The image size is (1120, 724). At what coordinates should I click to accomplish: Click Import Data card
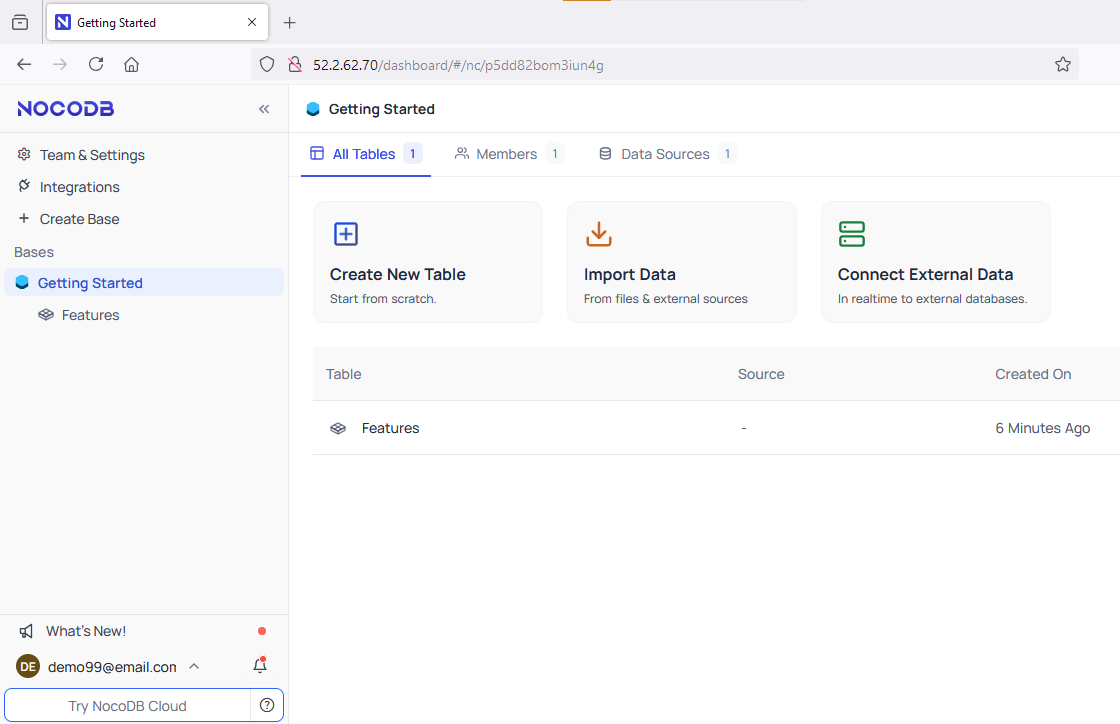pos(681,262)
